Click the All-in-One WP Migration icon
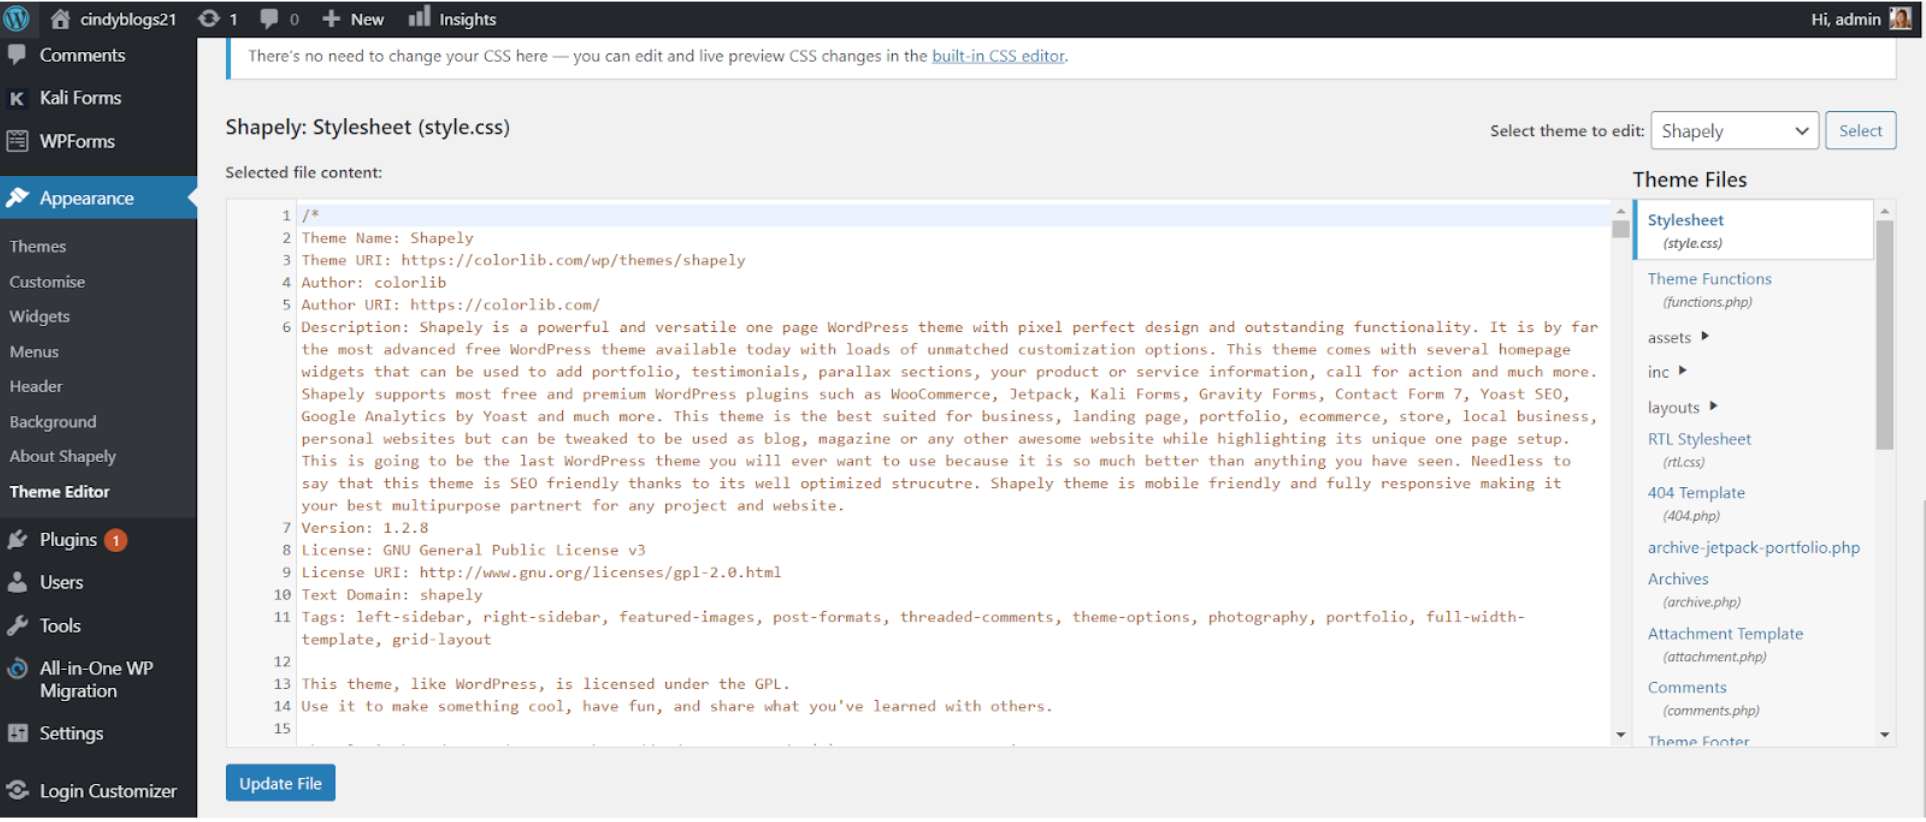The width and height of the screenshot is (1926, 822). [17, 669]
